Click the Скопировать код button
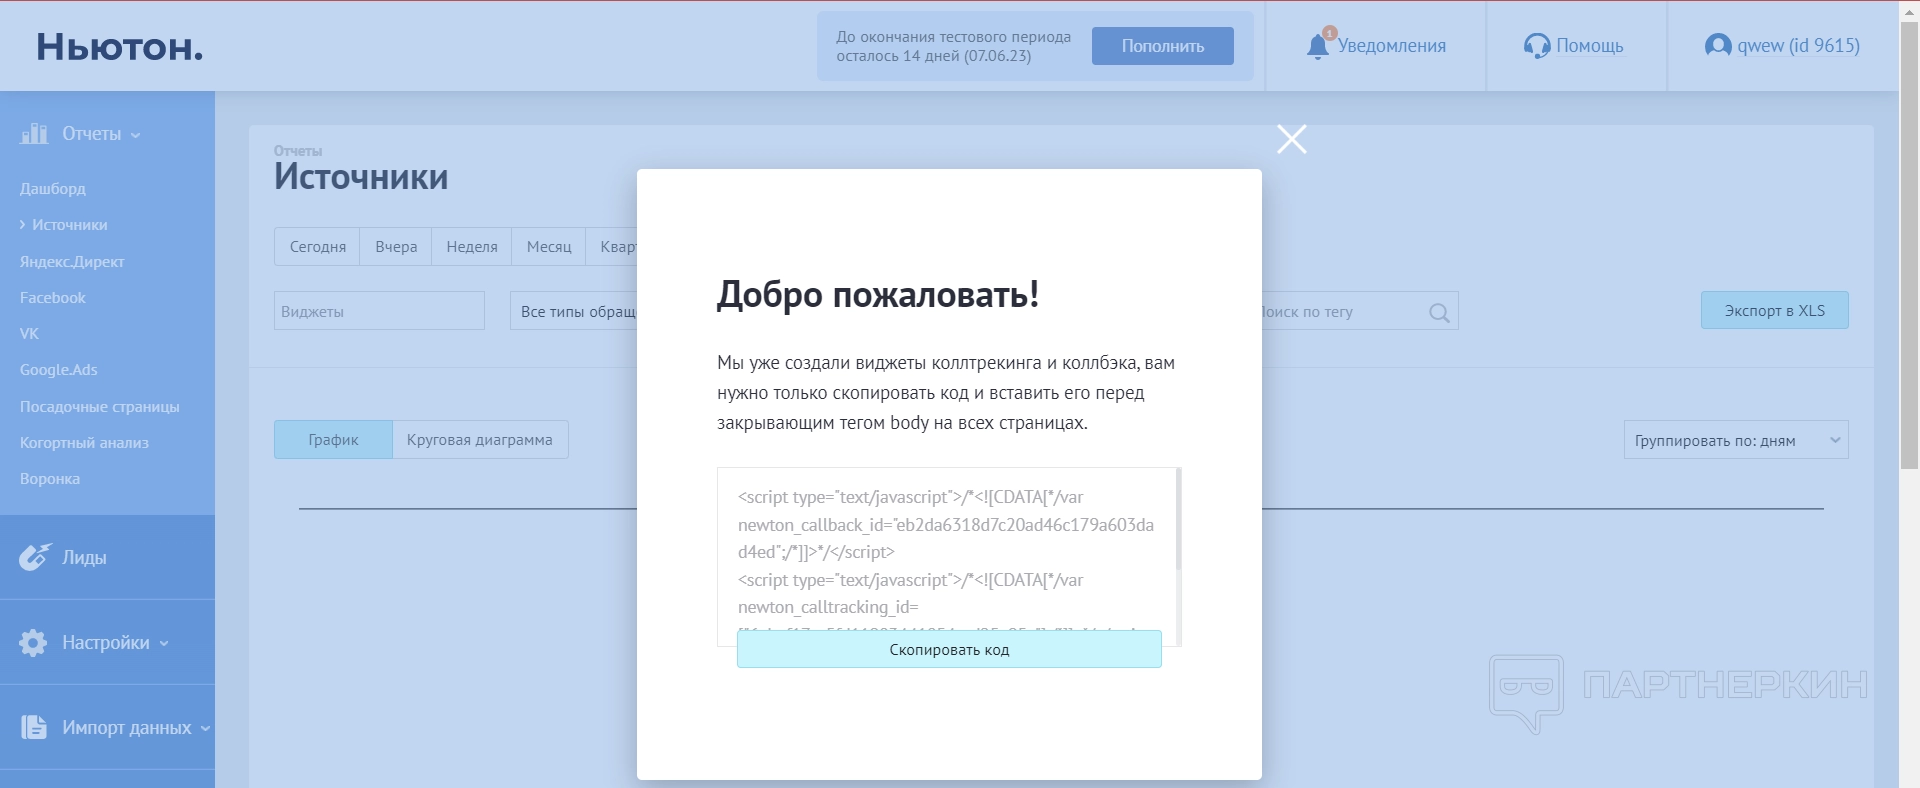The height and width of the screenshot is (788, 1920). coord(949,649)
